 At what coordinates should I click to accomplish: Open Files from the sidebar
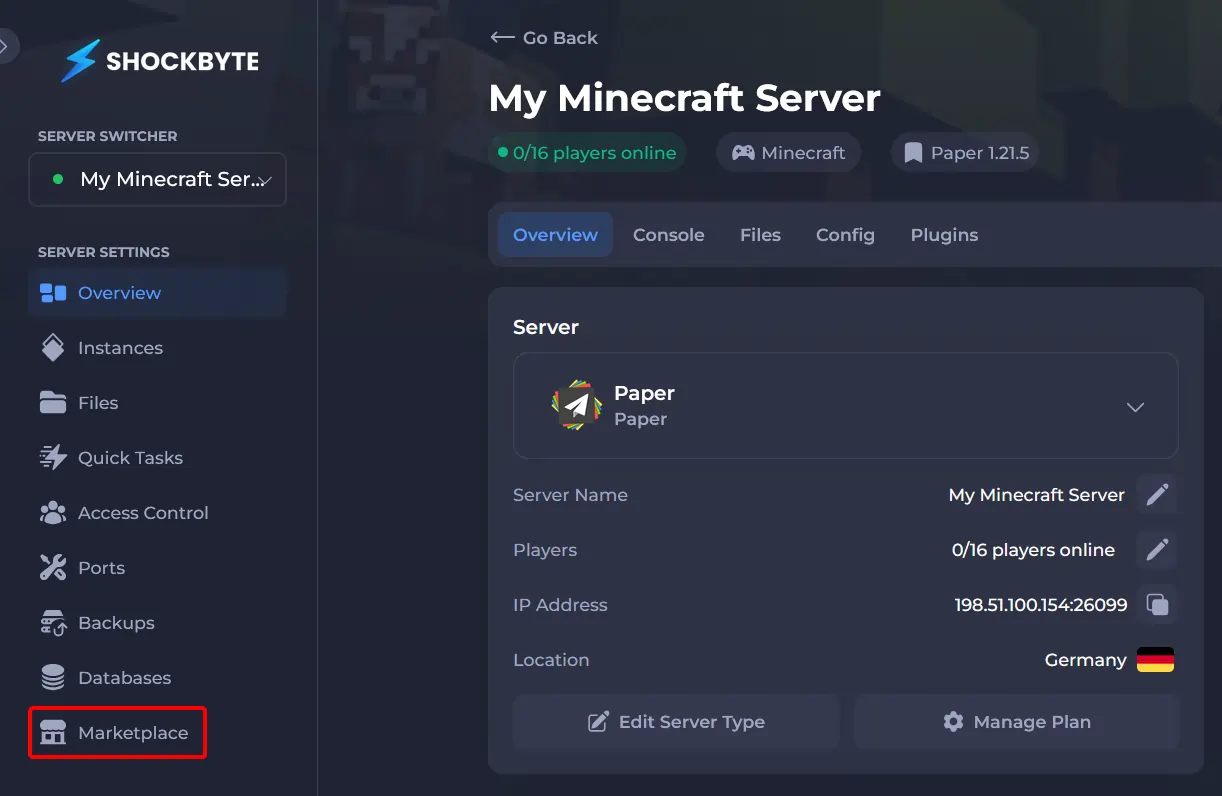[98, 403]
